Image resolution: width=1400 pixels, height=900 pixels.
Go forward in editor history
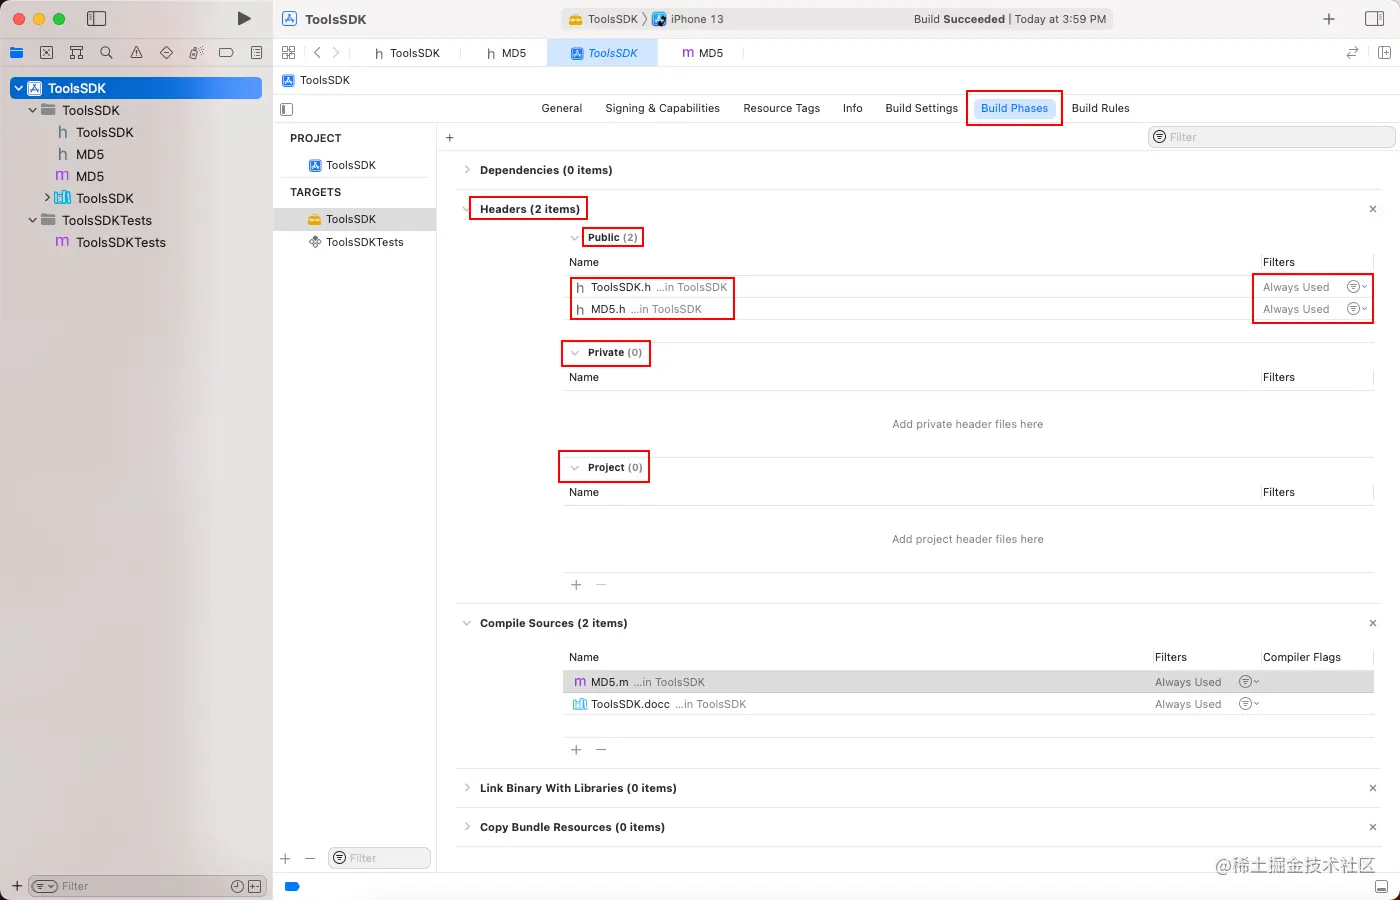coord(336,53)
